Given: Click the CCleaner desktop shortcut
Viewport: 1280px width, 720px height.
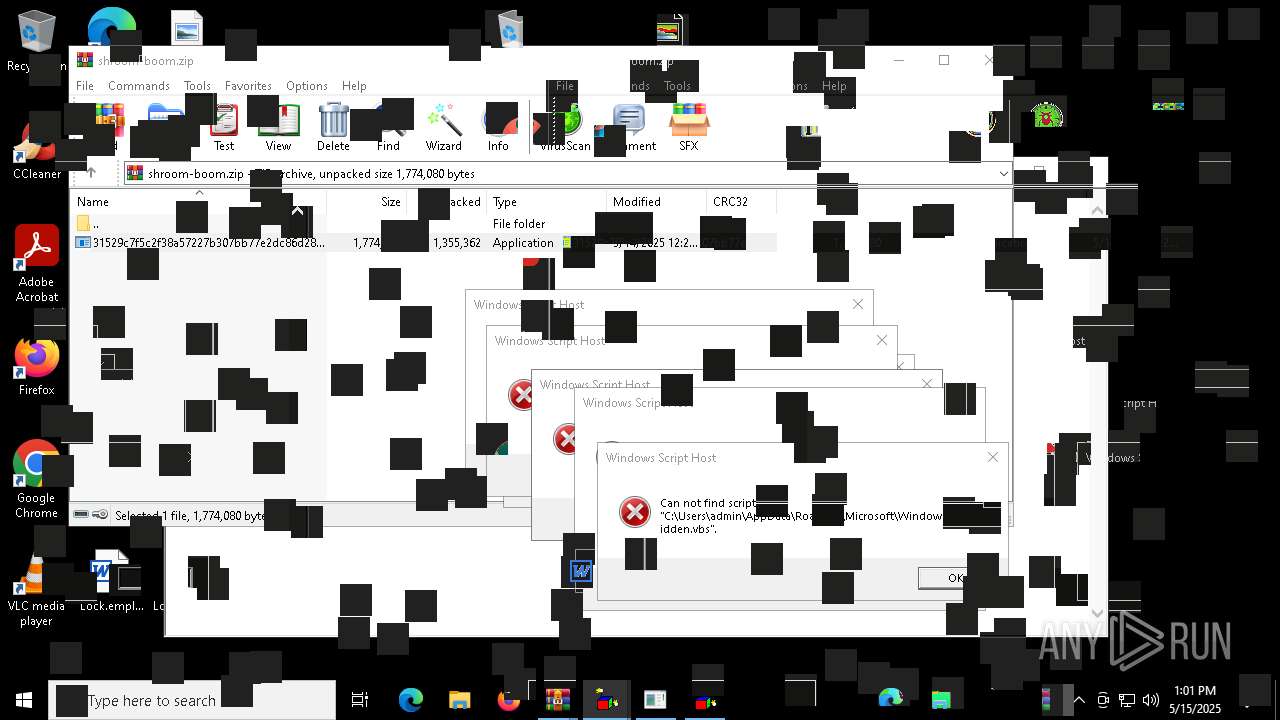Looking at the screenshot, I should click(37, 150).
